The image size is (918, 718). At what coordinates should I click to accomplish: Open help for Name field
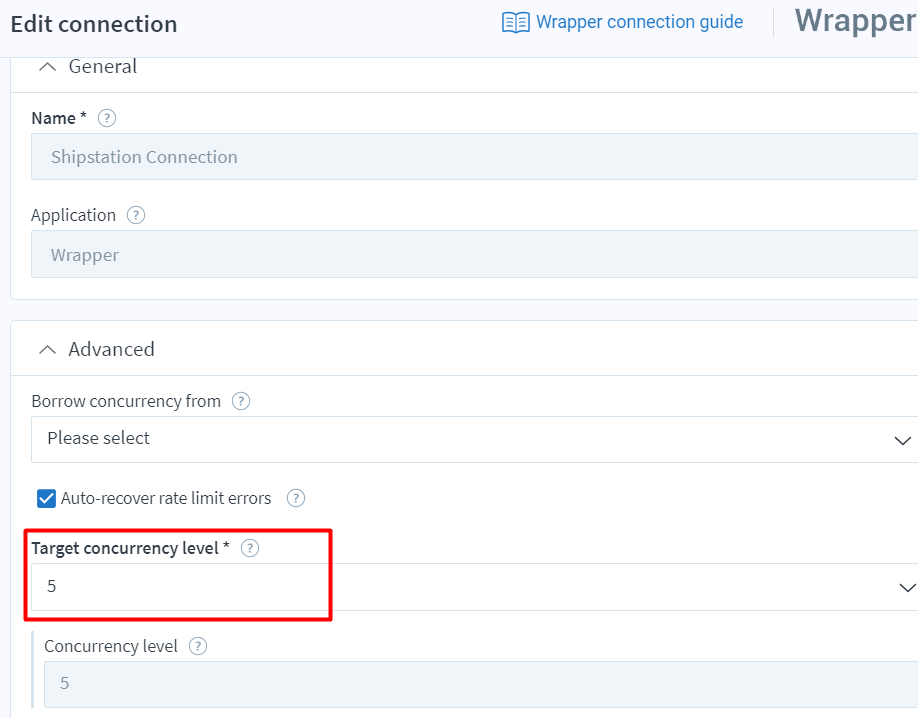click(107, 118)
